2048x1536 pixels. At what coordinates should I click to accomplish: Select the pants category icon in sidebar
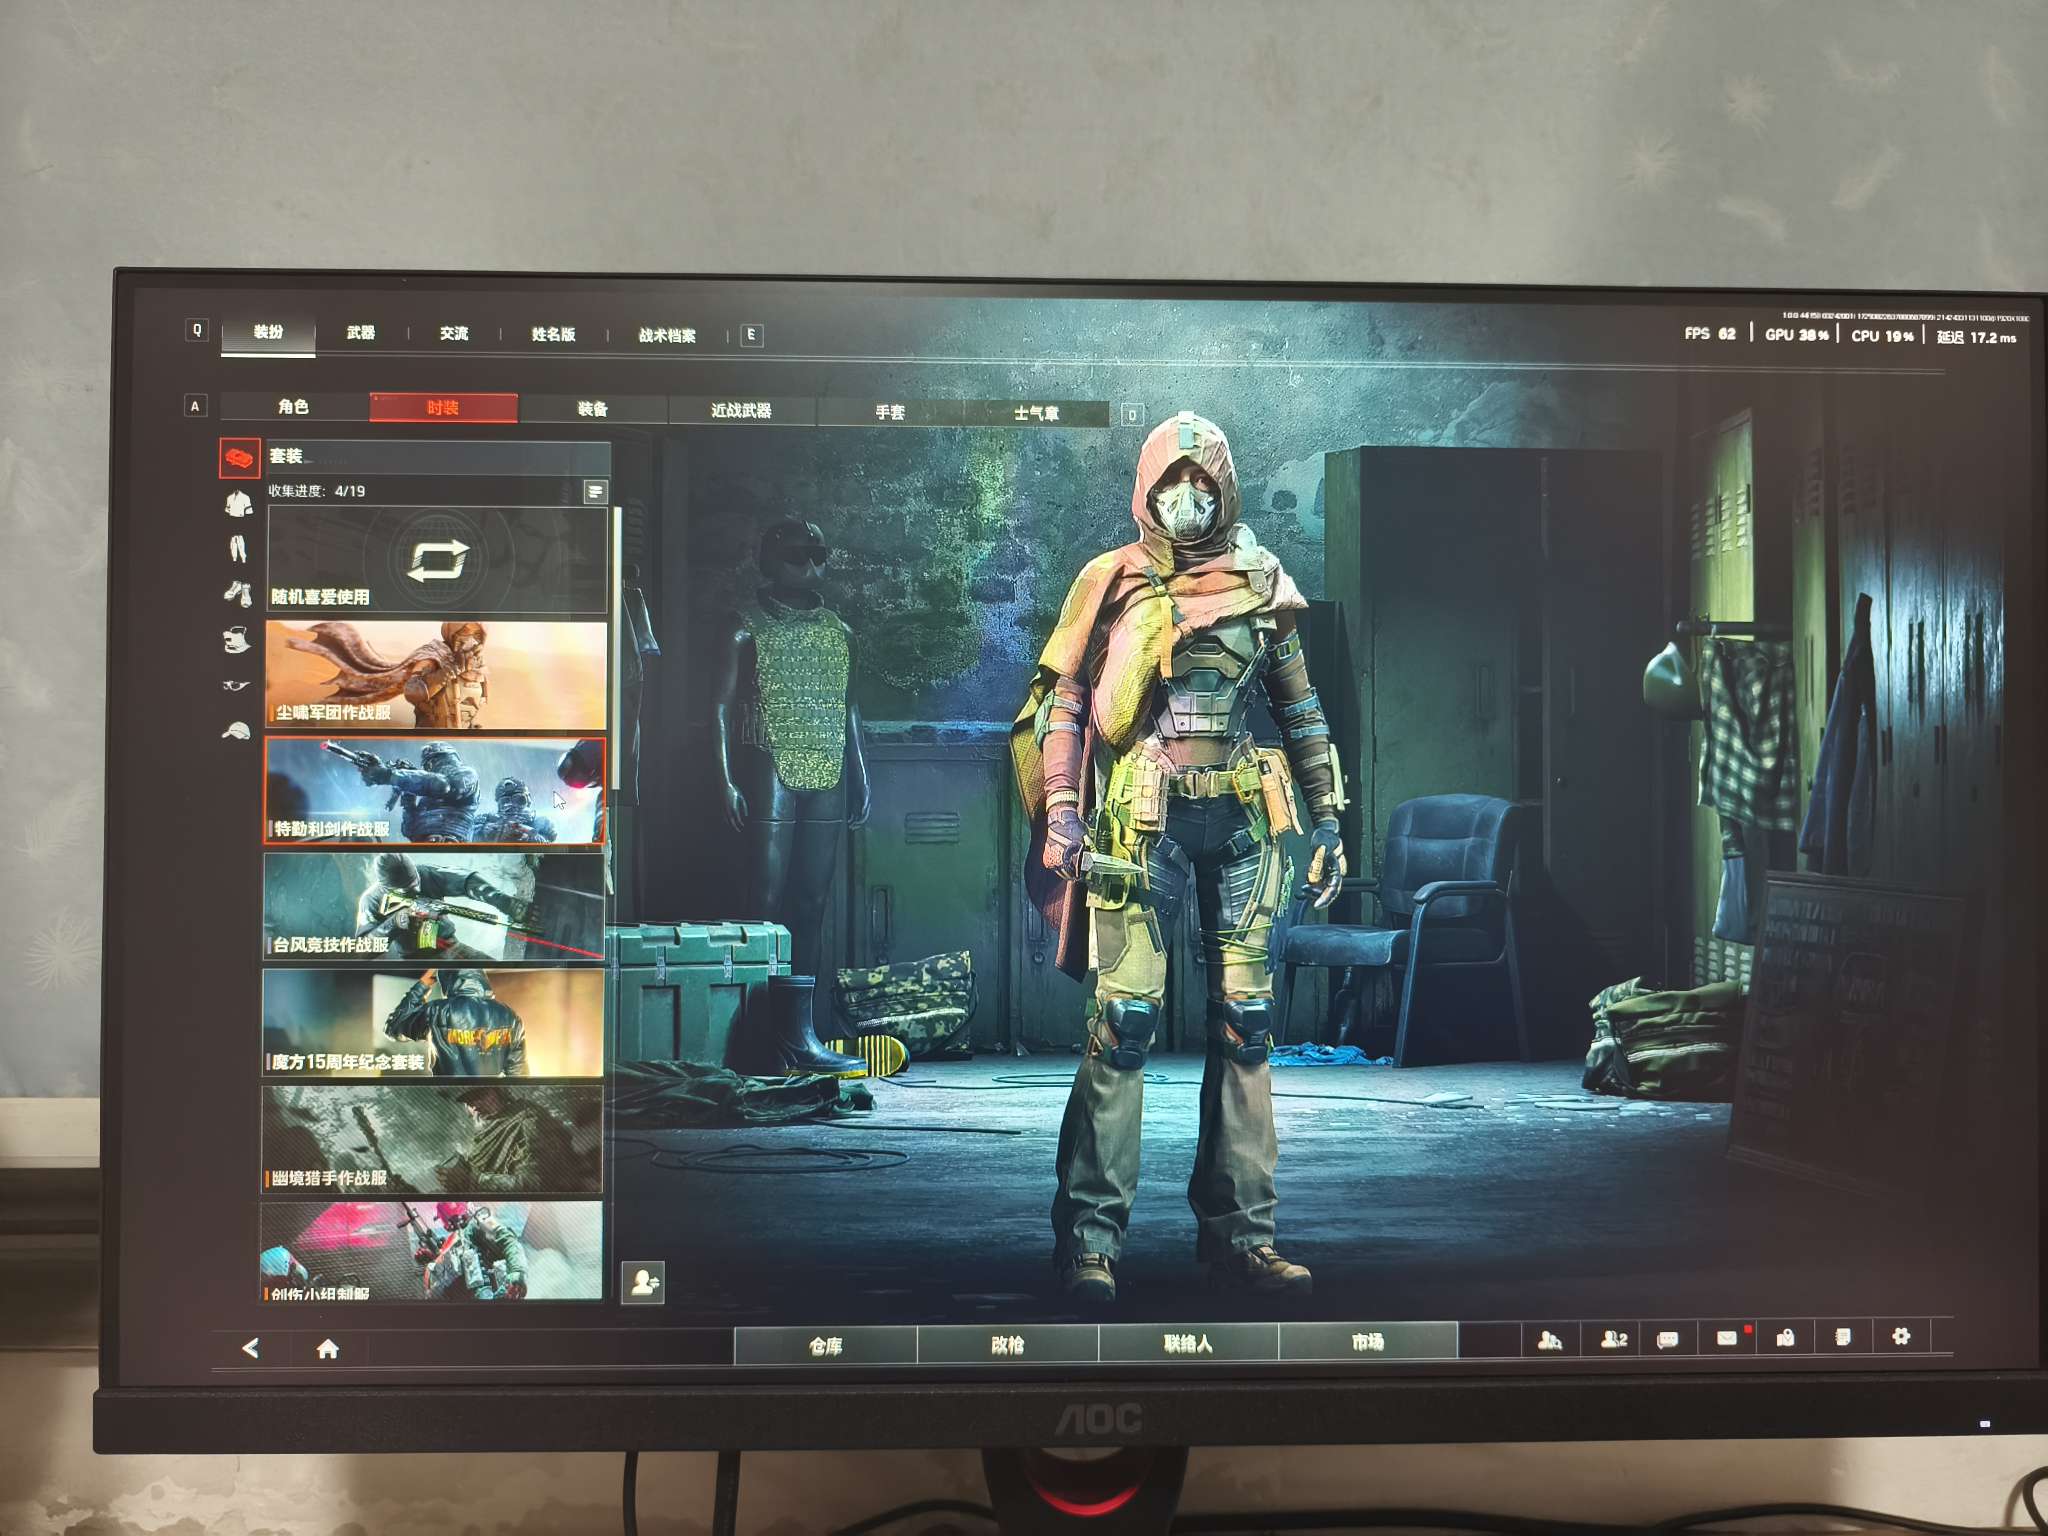click(237, 549)
